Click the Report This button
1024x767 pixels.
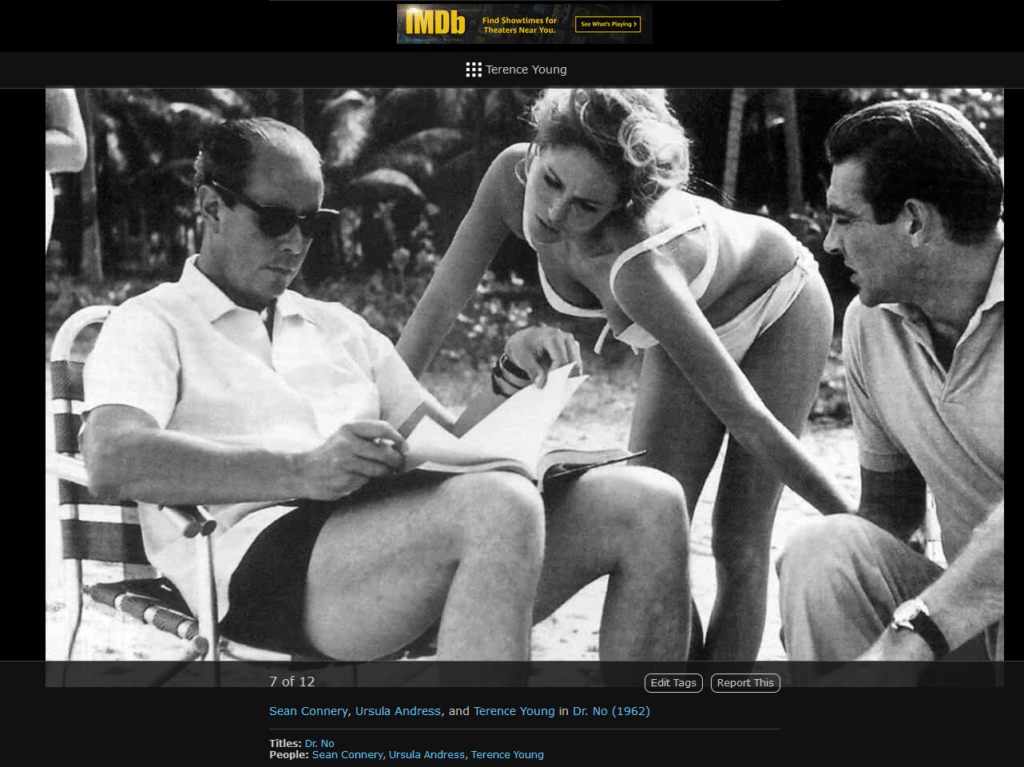pyautogui.click(x=745, y=683)
